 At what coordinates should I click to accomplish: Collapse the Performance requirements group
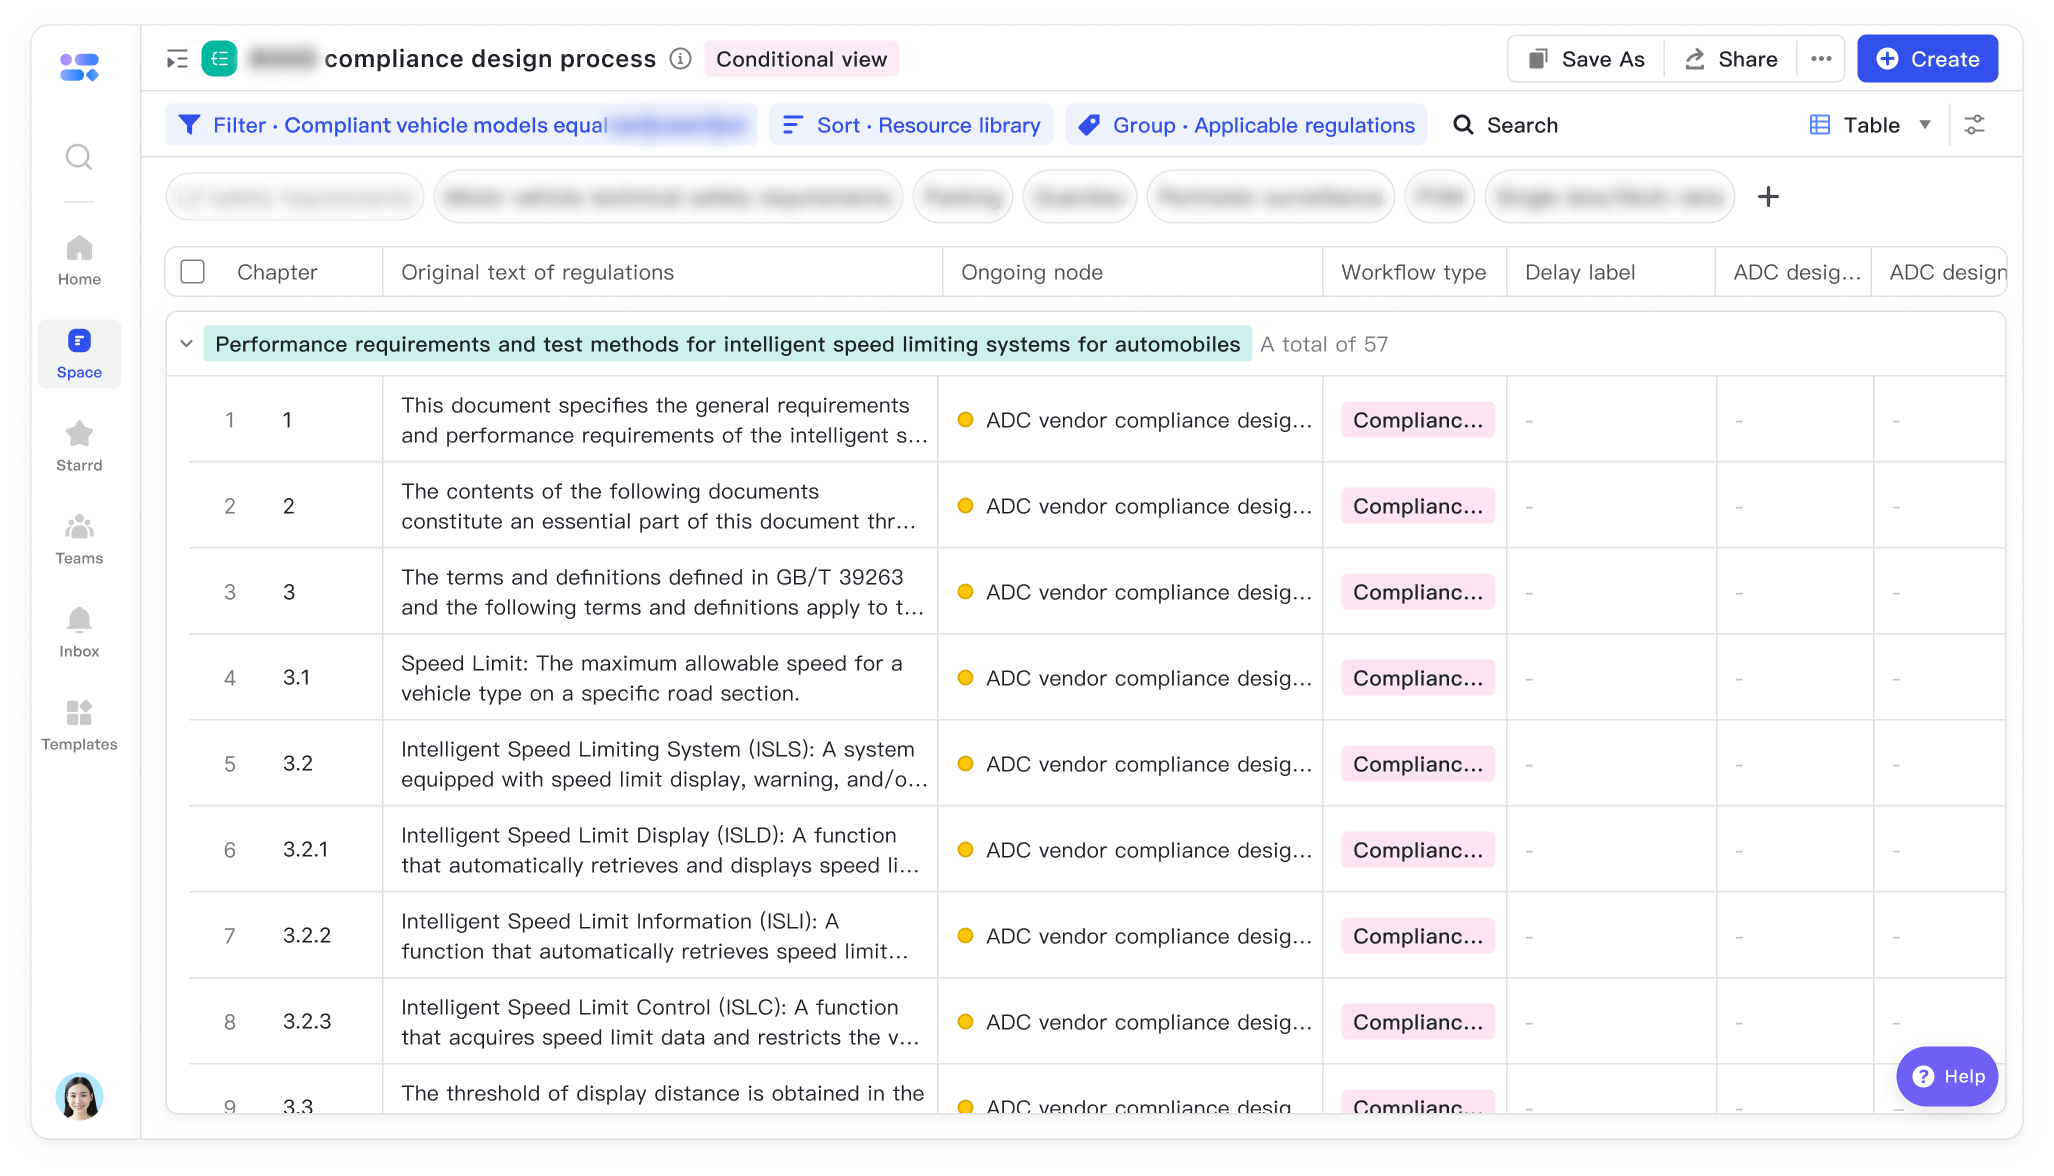(x=186, y=344)
